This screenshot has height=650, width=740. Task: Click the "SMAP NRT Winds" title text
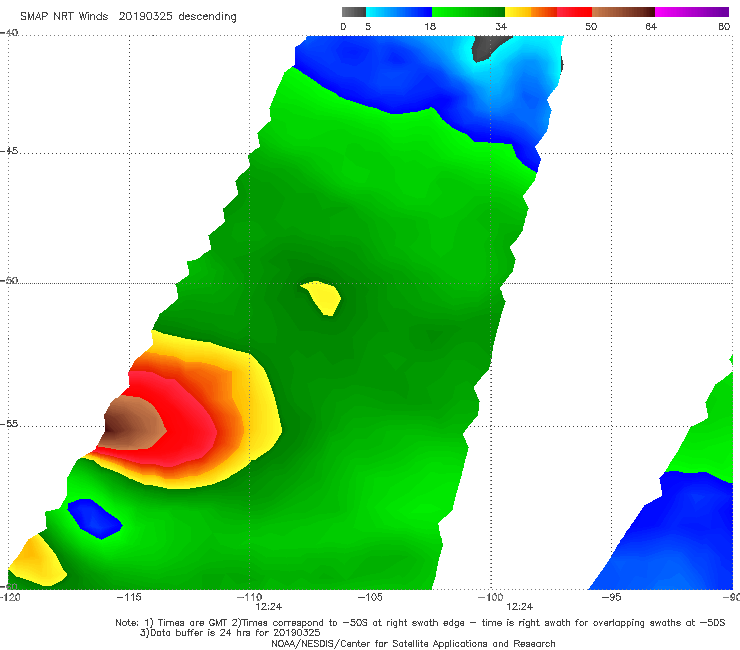click(64, 16)
